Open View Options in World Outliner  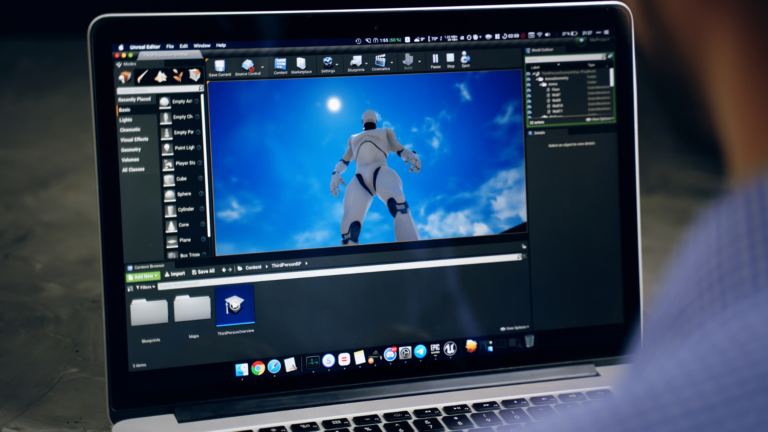600,119
